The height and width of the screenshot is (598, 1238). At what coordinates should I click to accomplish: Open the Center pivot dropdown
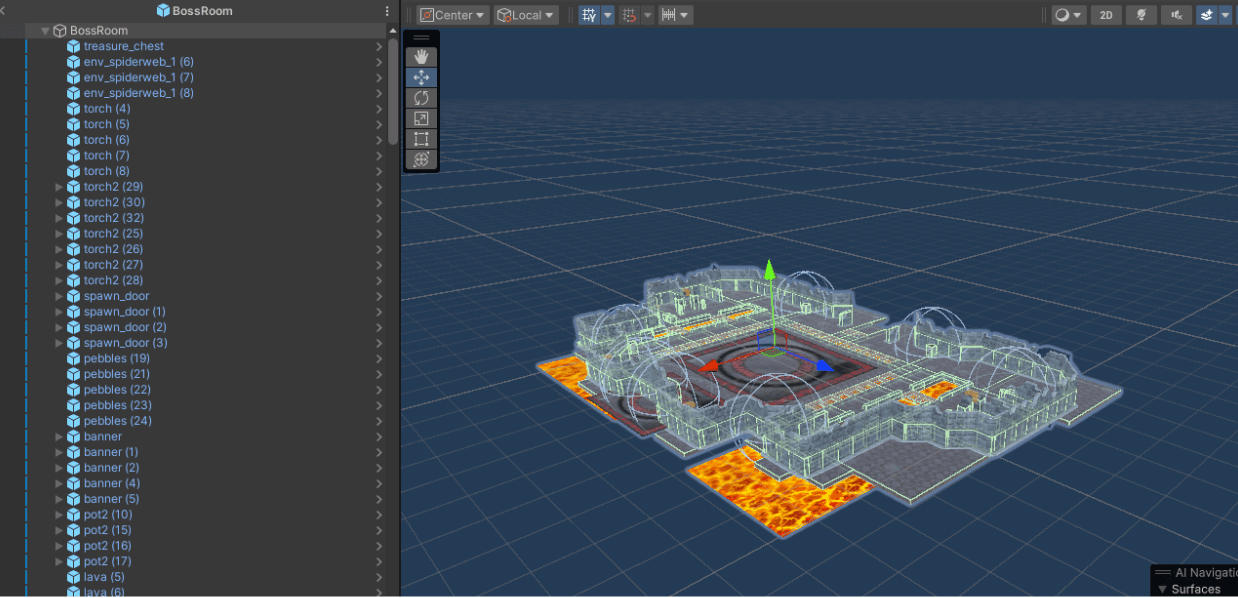click(453, 15)
